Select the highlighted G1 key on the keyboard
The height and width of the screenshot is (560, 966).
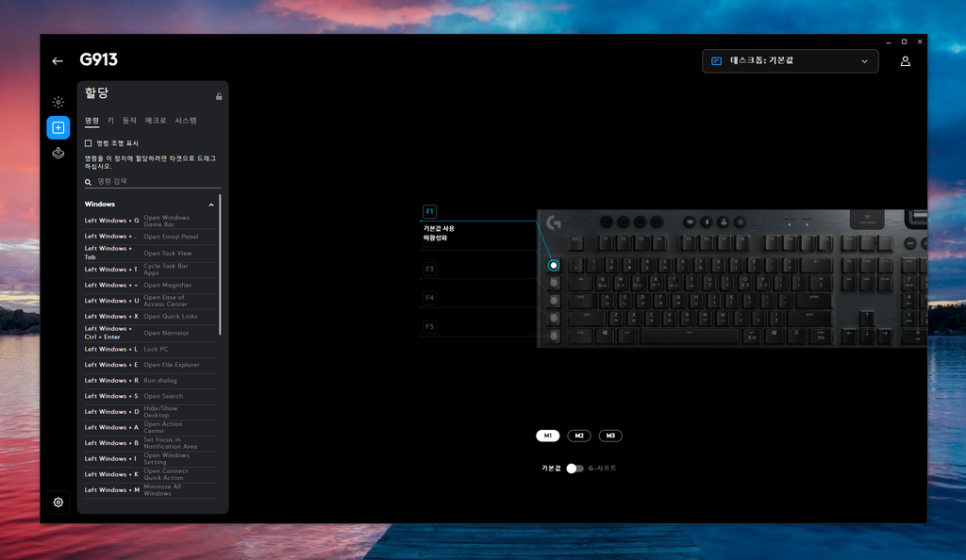tap(553, 266)
